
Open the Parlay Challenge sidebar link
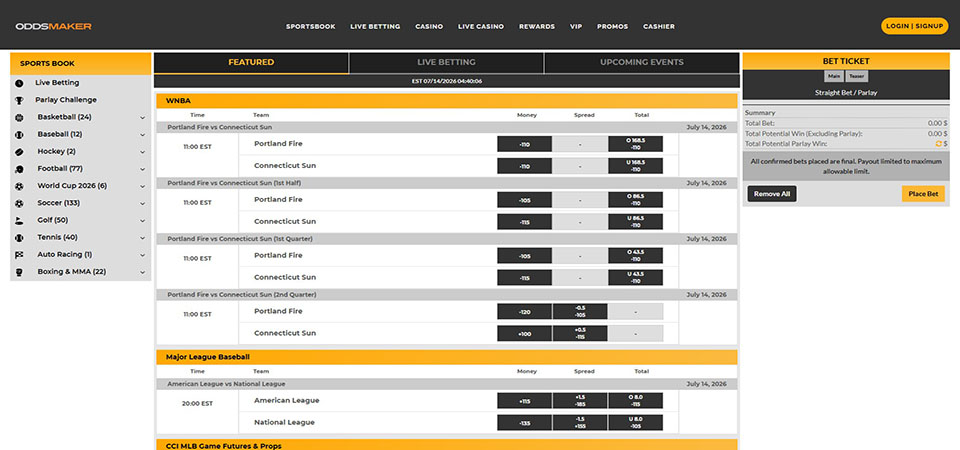pos(66,100)
